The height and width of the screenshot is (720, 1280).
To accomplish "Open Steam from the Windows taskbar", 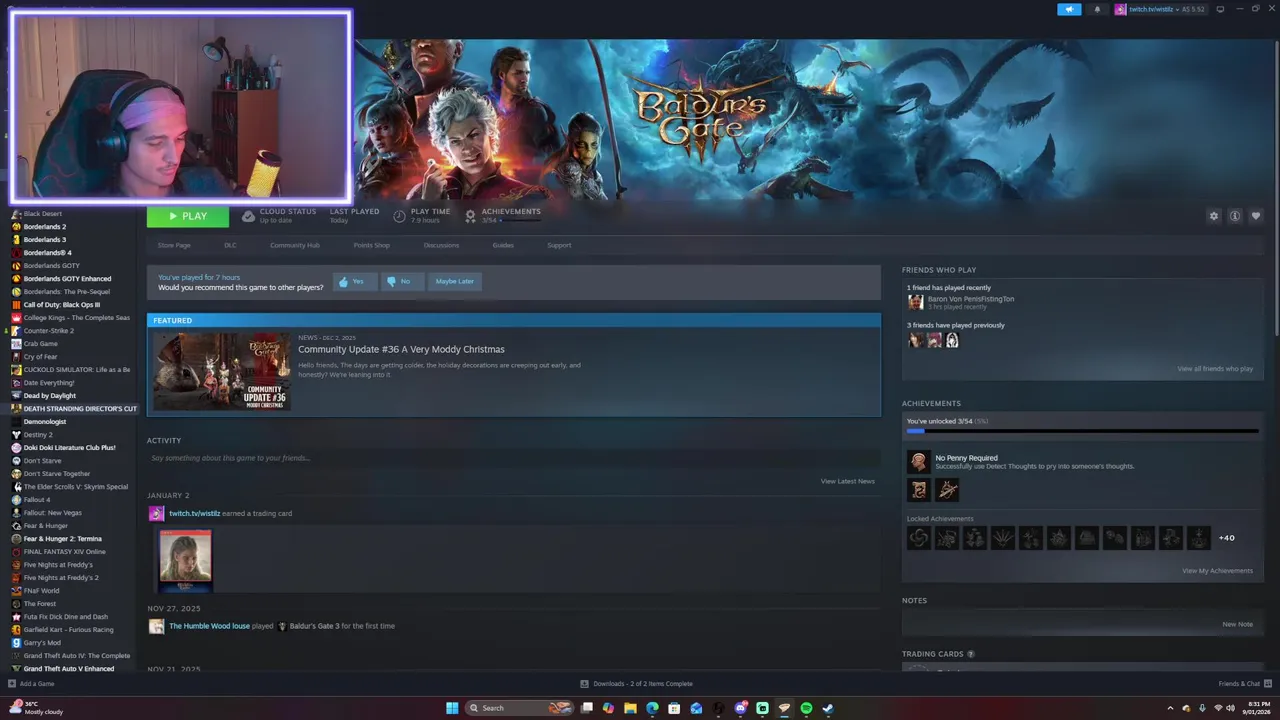I will point(828,708).
